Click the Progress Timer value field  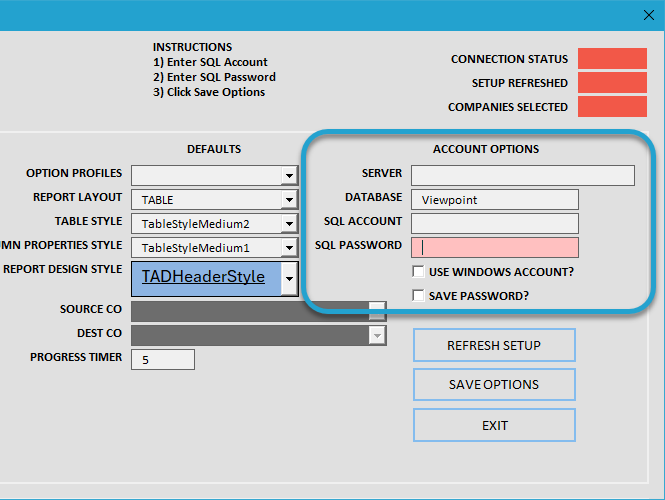coord(163,360)
